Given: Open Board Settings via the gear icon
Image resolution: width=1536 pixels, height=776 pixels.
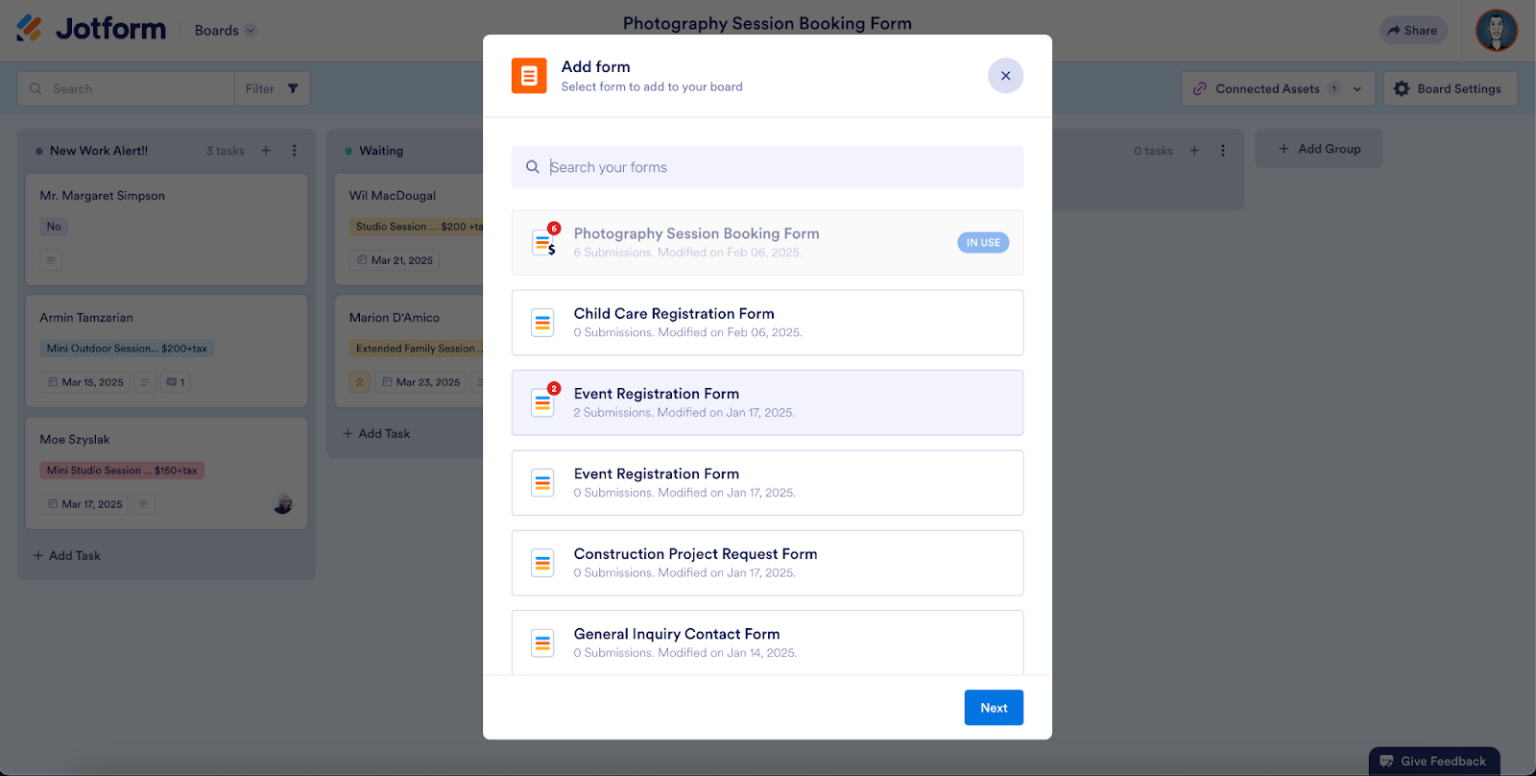Looking at the screenshot, I should (1400, 88).
